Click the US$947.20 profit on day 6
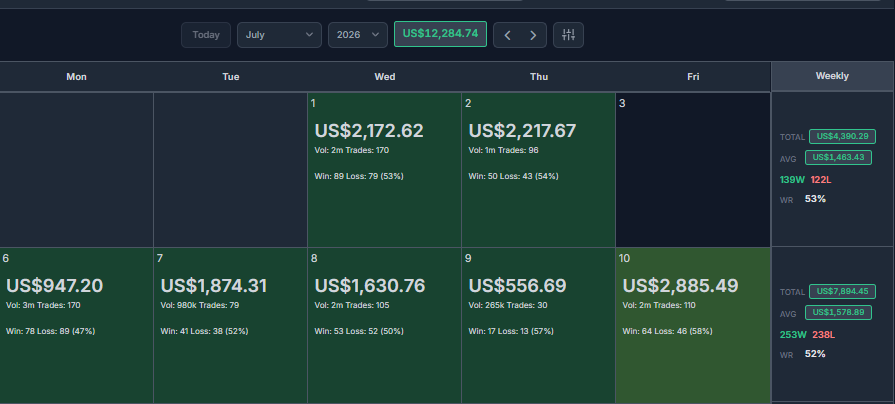Viewport: 895px width, 404px height. (x=54, y=285)
